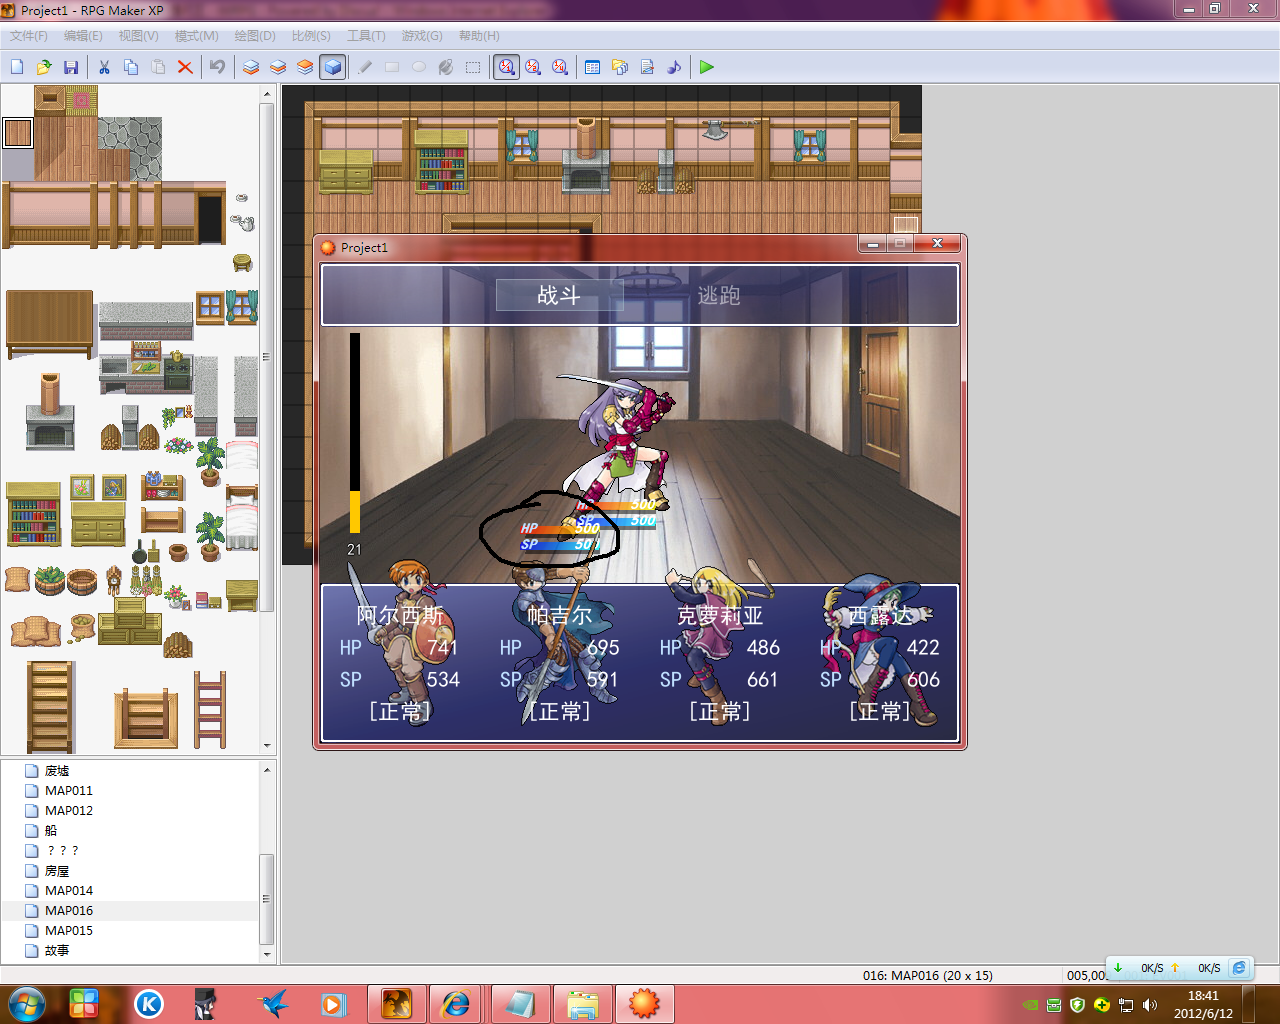Click party member name 克萝莉亚
The height and width of the screenshot is (1024, 1280).
click(x=720, y=615)
